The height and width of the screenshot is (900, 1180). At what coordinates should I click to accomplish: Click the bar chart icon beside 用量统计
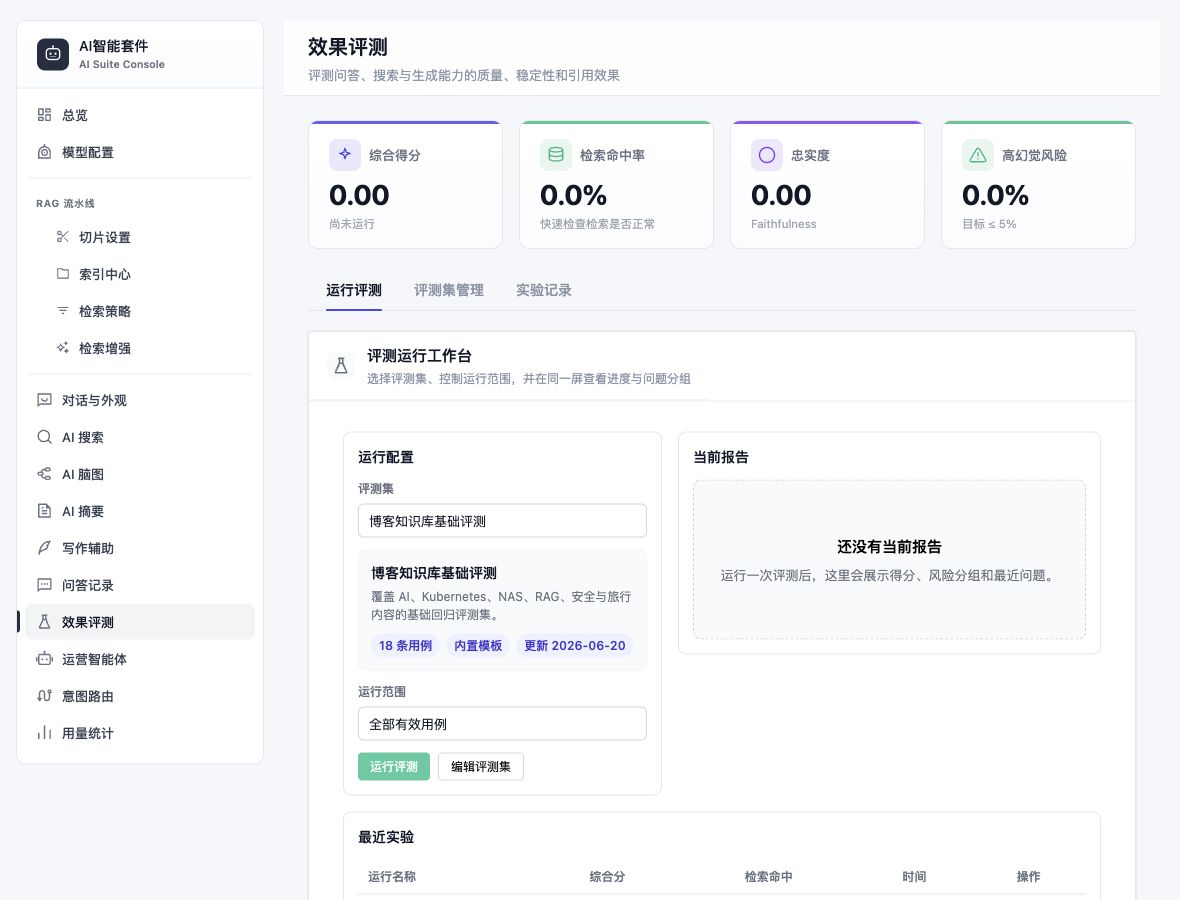(44, 732)
